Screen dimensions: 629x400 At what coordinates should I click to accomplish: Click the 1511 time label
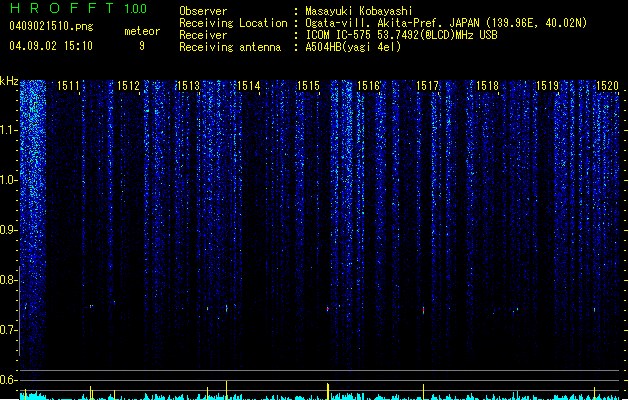coord(68,86)
